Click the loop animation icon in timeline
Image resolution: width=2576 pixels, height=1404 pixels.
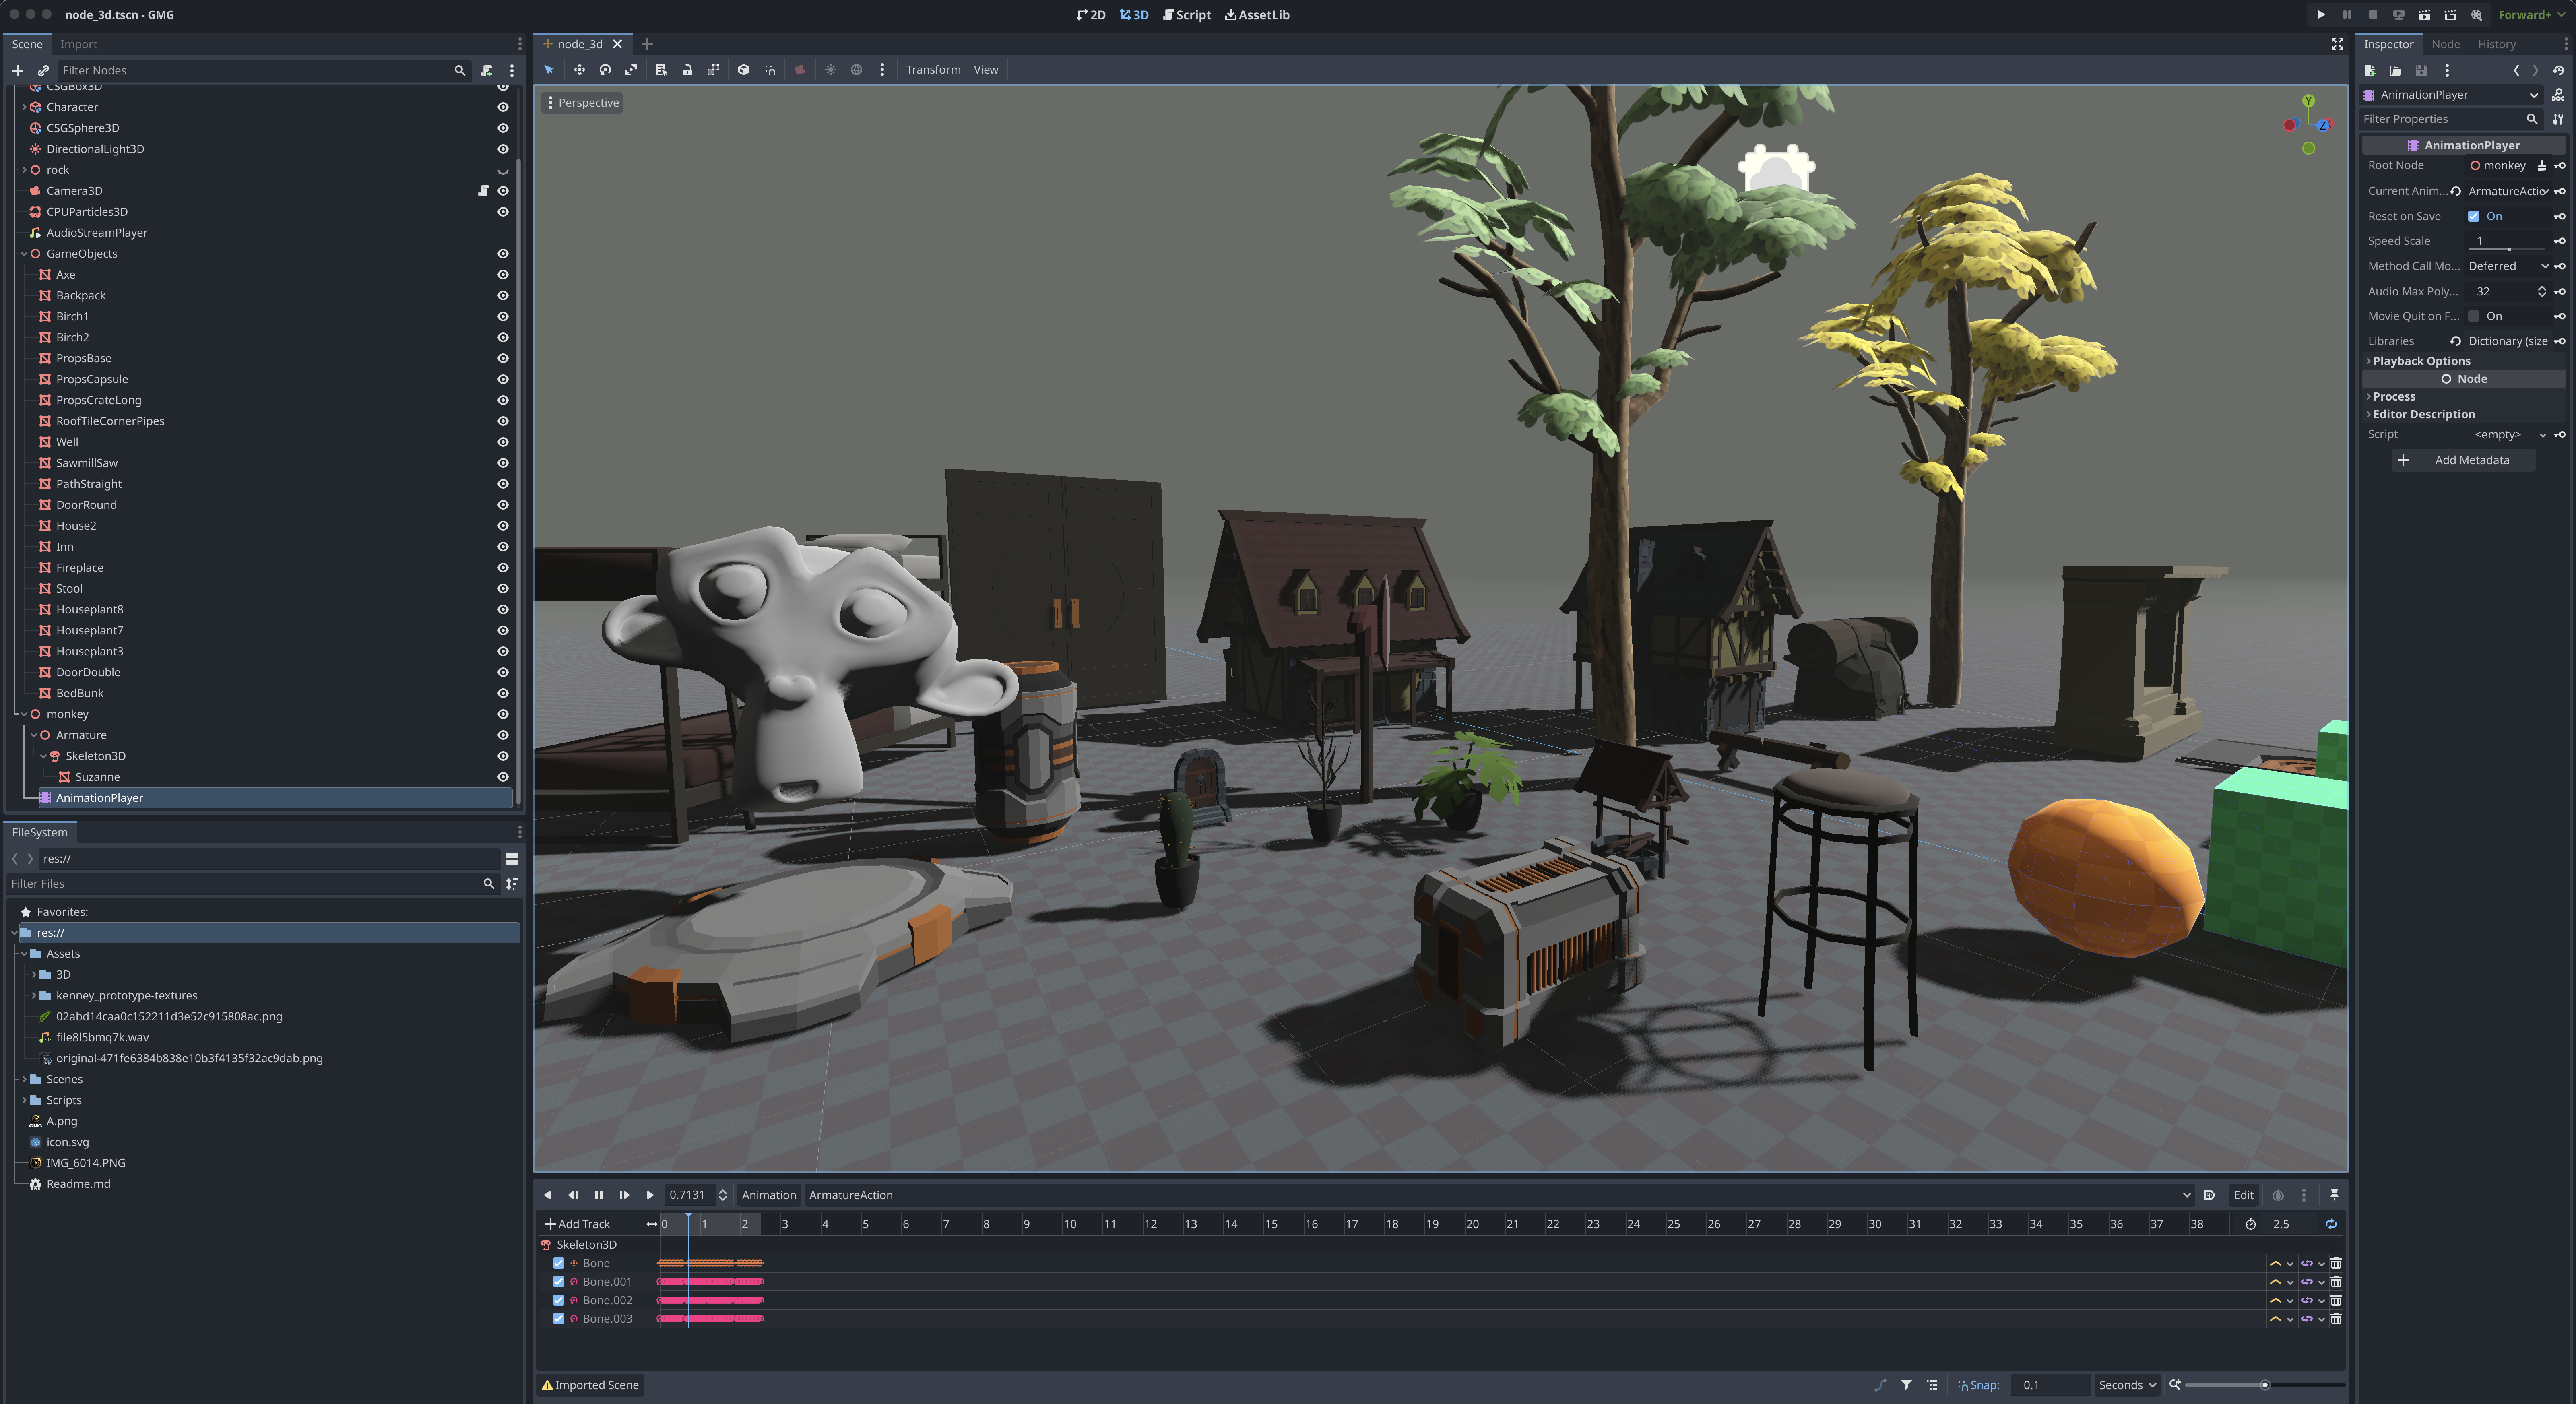pos(2331,1224)
